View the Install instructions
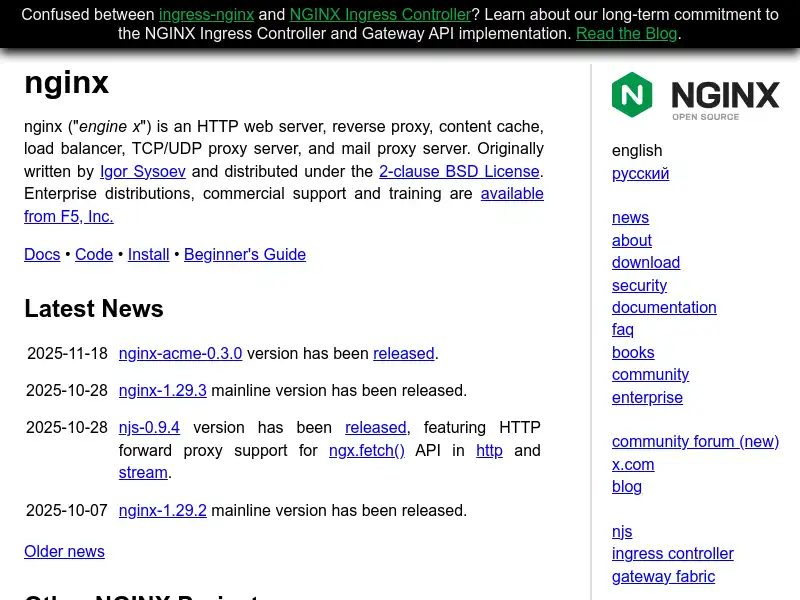 [x=148, y=254]
